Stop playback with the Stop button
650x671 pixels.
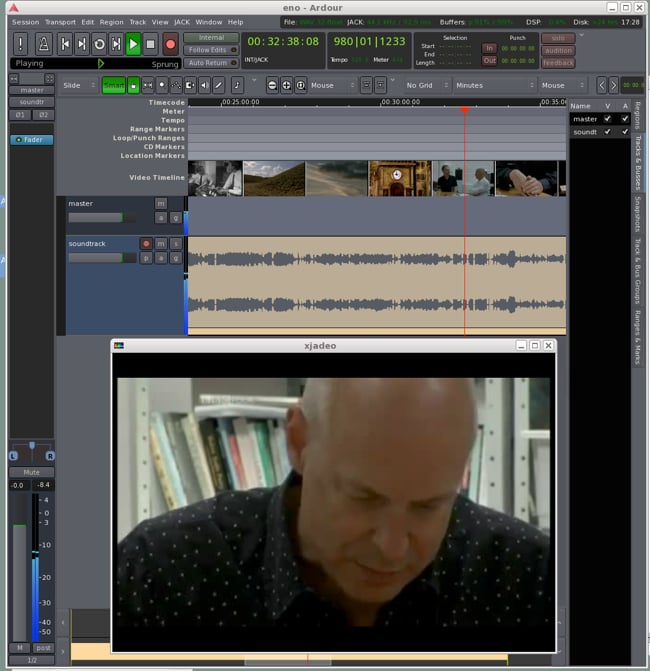151,43
